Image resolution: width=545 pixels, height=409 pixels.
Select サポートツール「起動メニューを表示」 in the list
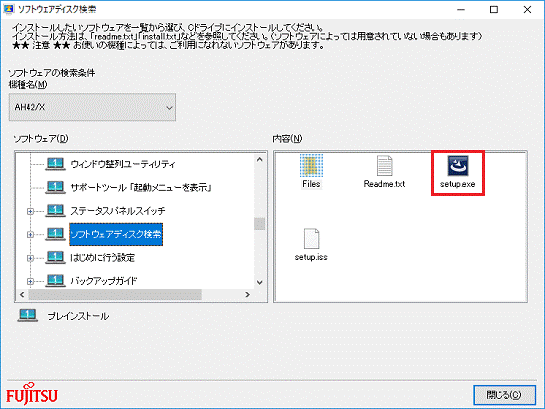coord(141,187)
